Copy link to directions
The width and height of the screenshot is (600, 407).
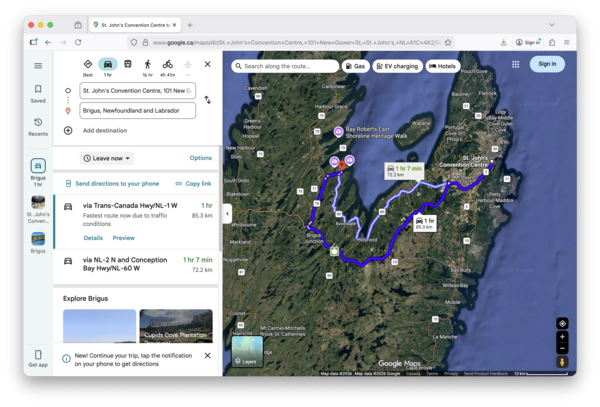[x=193, y=184]
